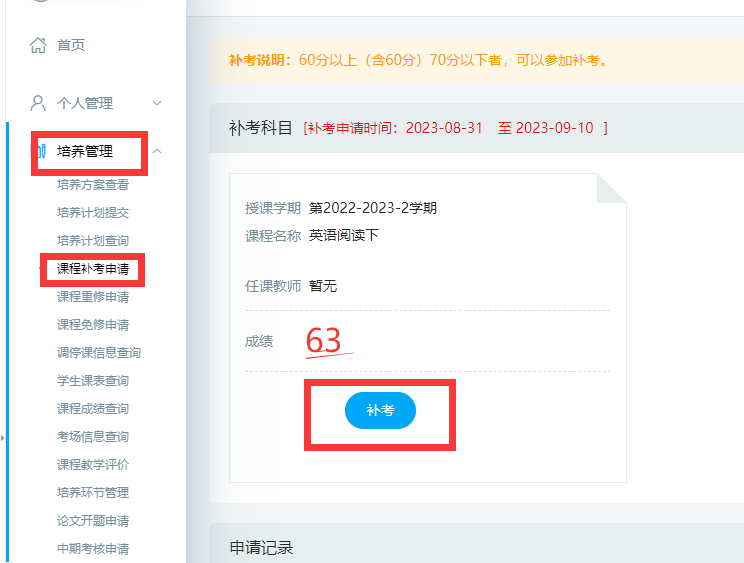Open 课程成绩查询 in sidebar

tap(93, 409)
